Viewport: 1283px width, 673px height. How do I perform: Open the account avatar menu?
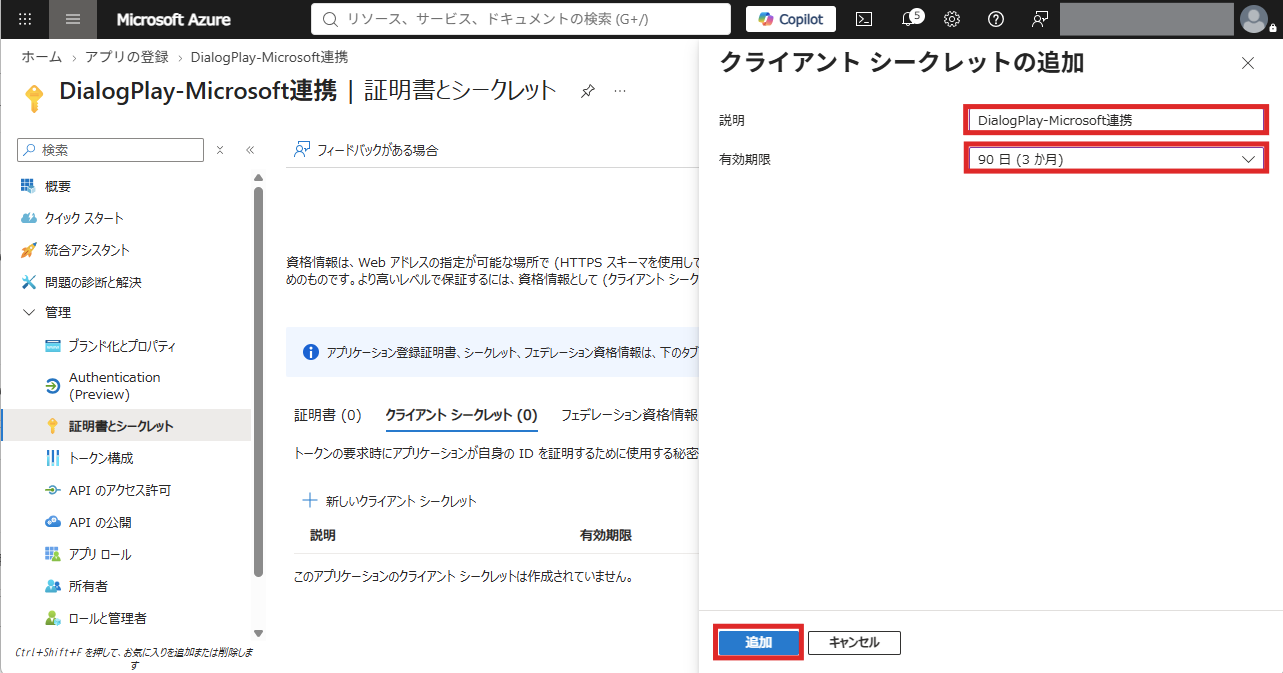pos(1254,19)
